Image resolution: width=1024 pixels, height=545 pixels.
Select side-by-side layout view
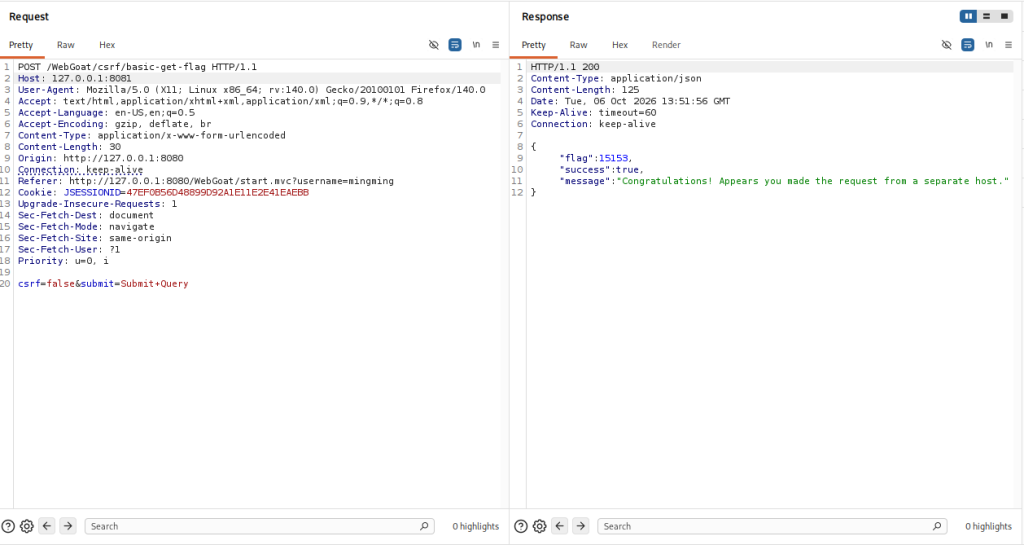[968, 16]
